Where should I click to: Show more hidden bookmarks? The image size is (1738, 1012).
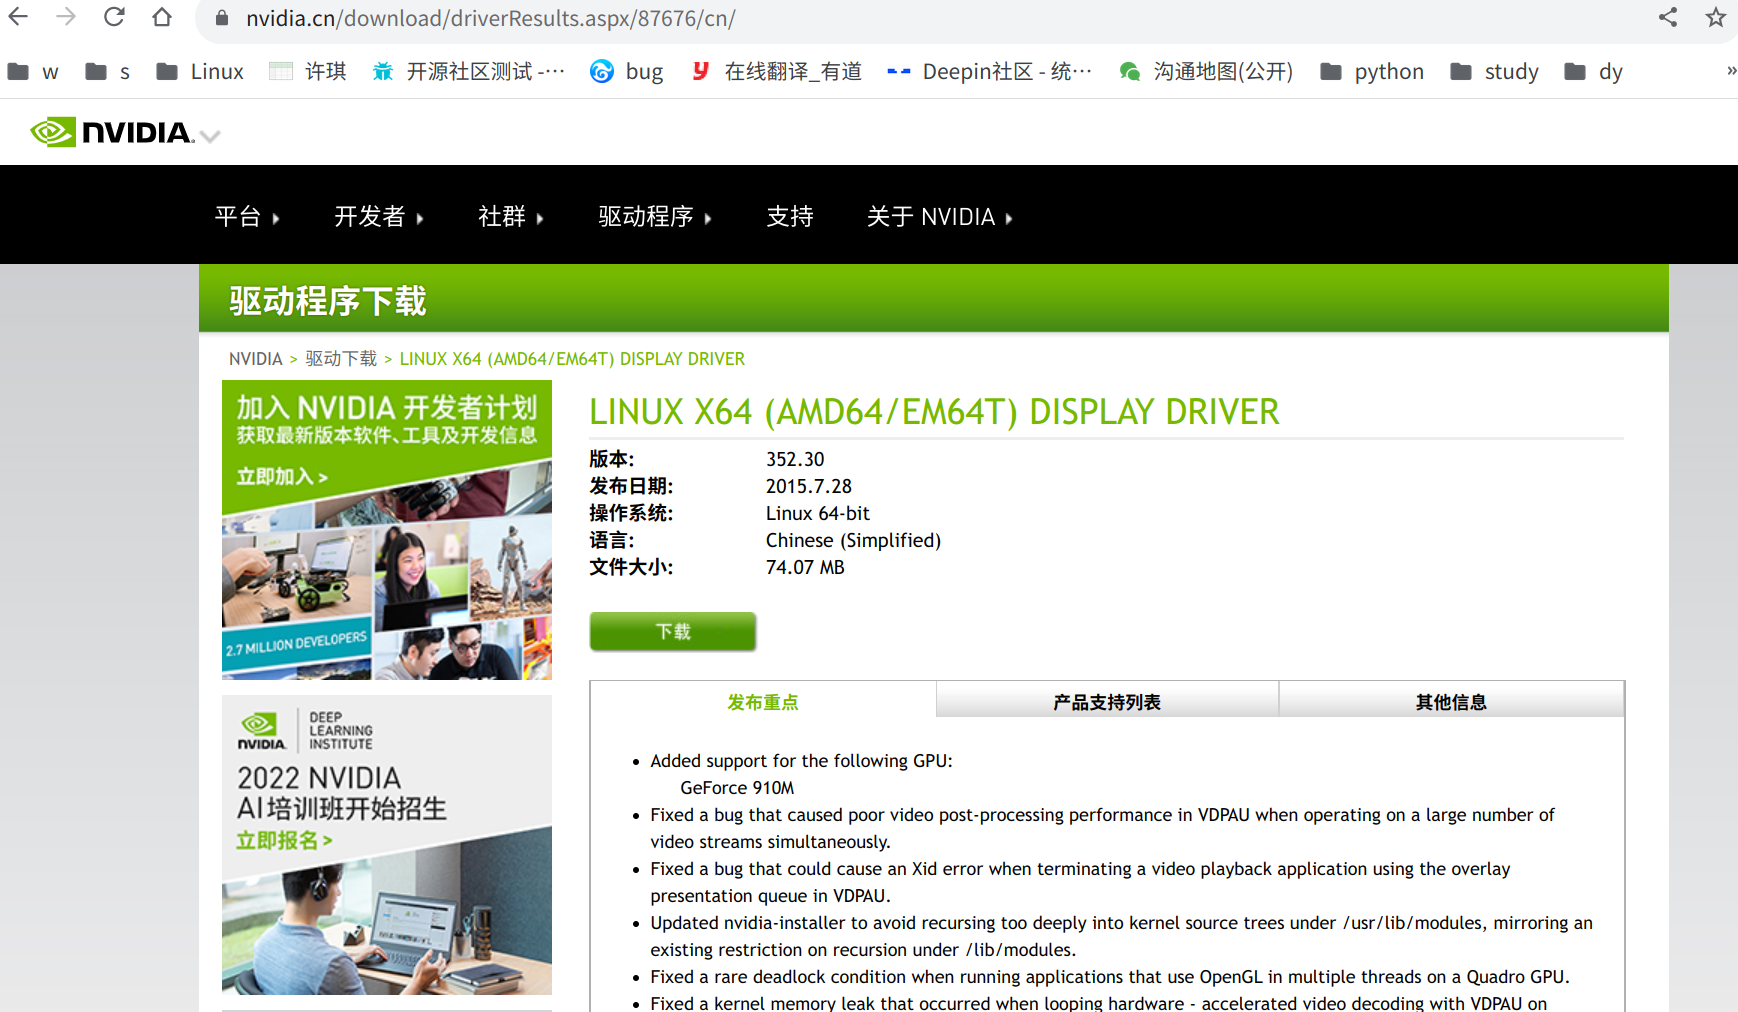pyautogui.click(x=1730, y=71)
